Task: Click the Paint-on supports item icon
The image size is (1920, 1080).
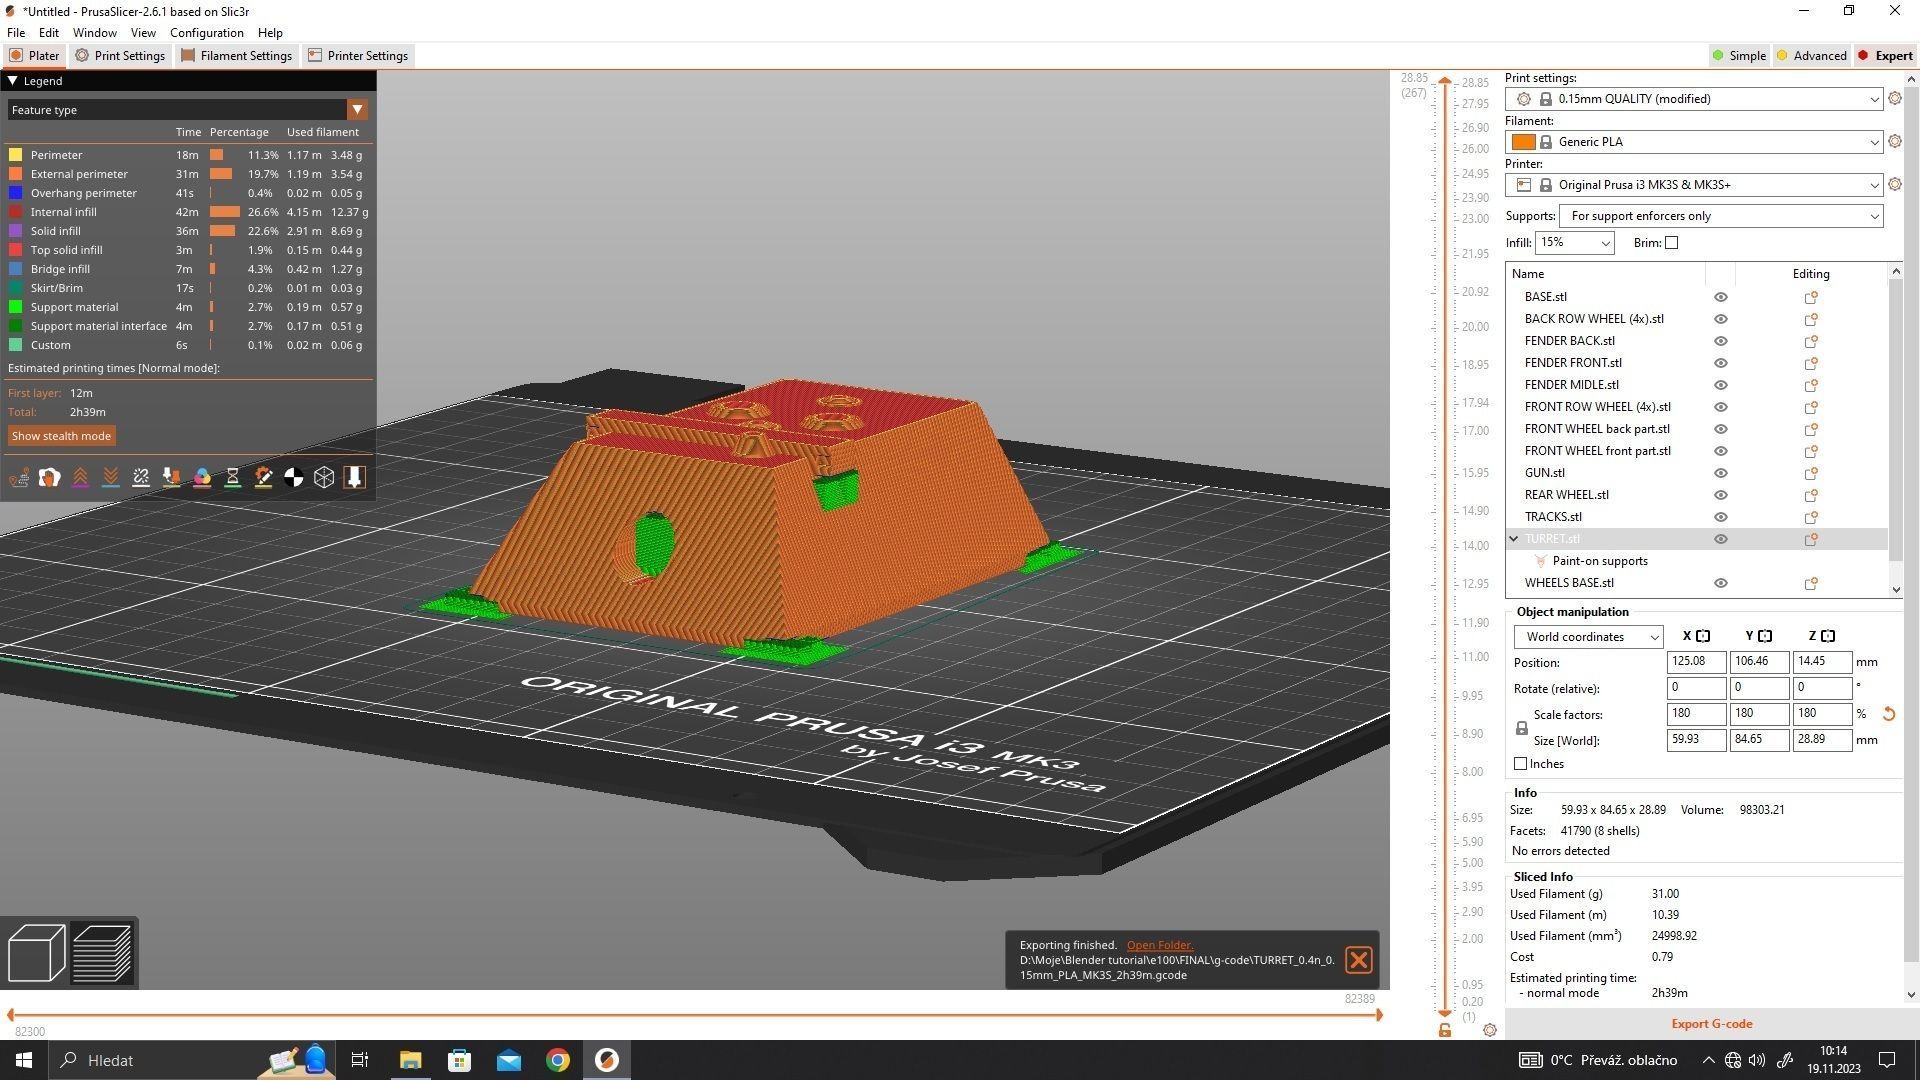Action: pyautogui.click(x=1540, y=561)
